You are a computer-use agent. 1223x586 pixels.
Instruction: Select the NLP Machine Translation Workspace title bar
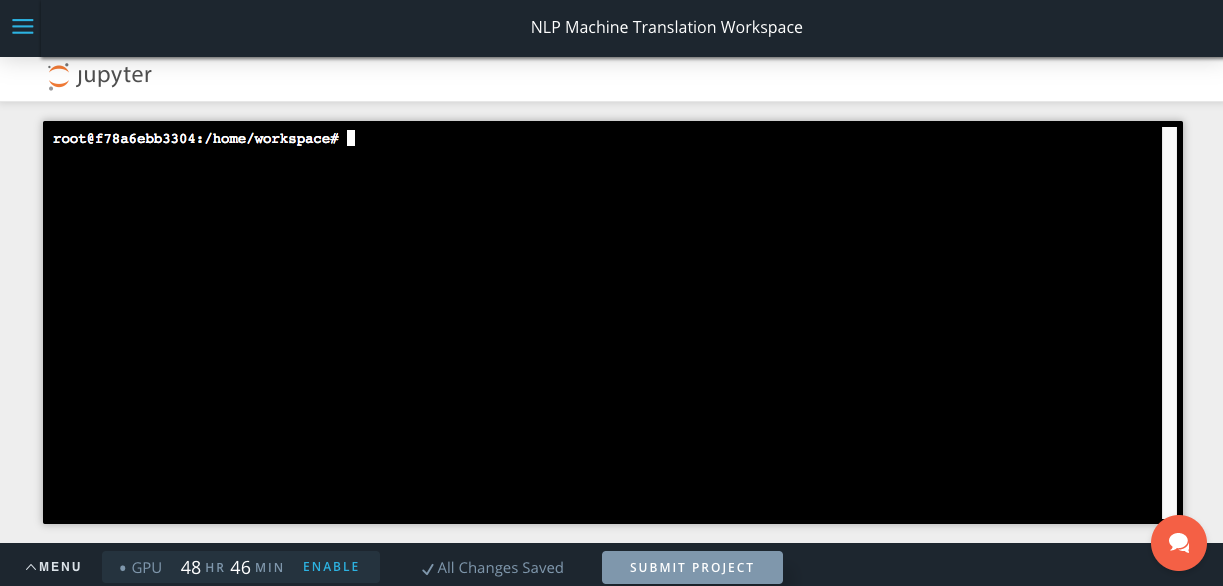coord(666,27)
